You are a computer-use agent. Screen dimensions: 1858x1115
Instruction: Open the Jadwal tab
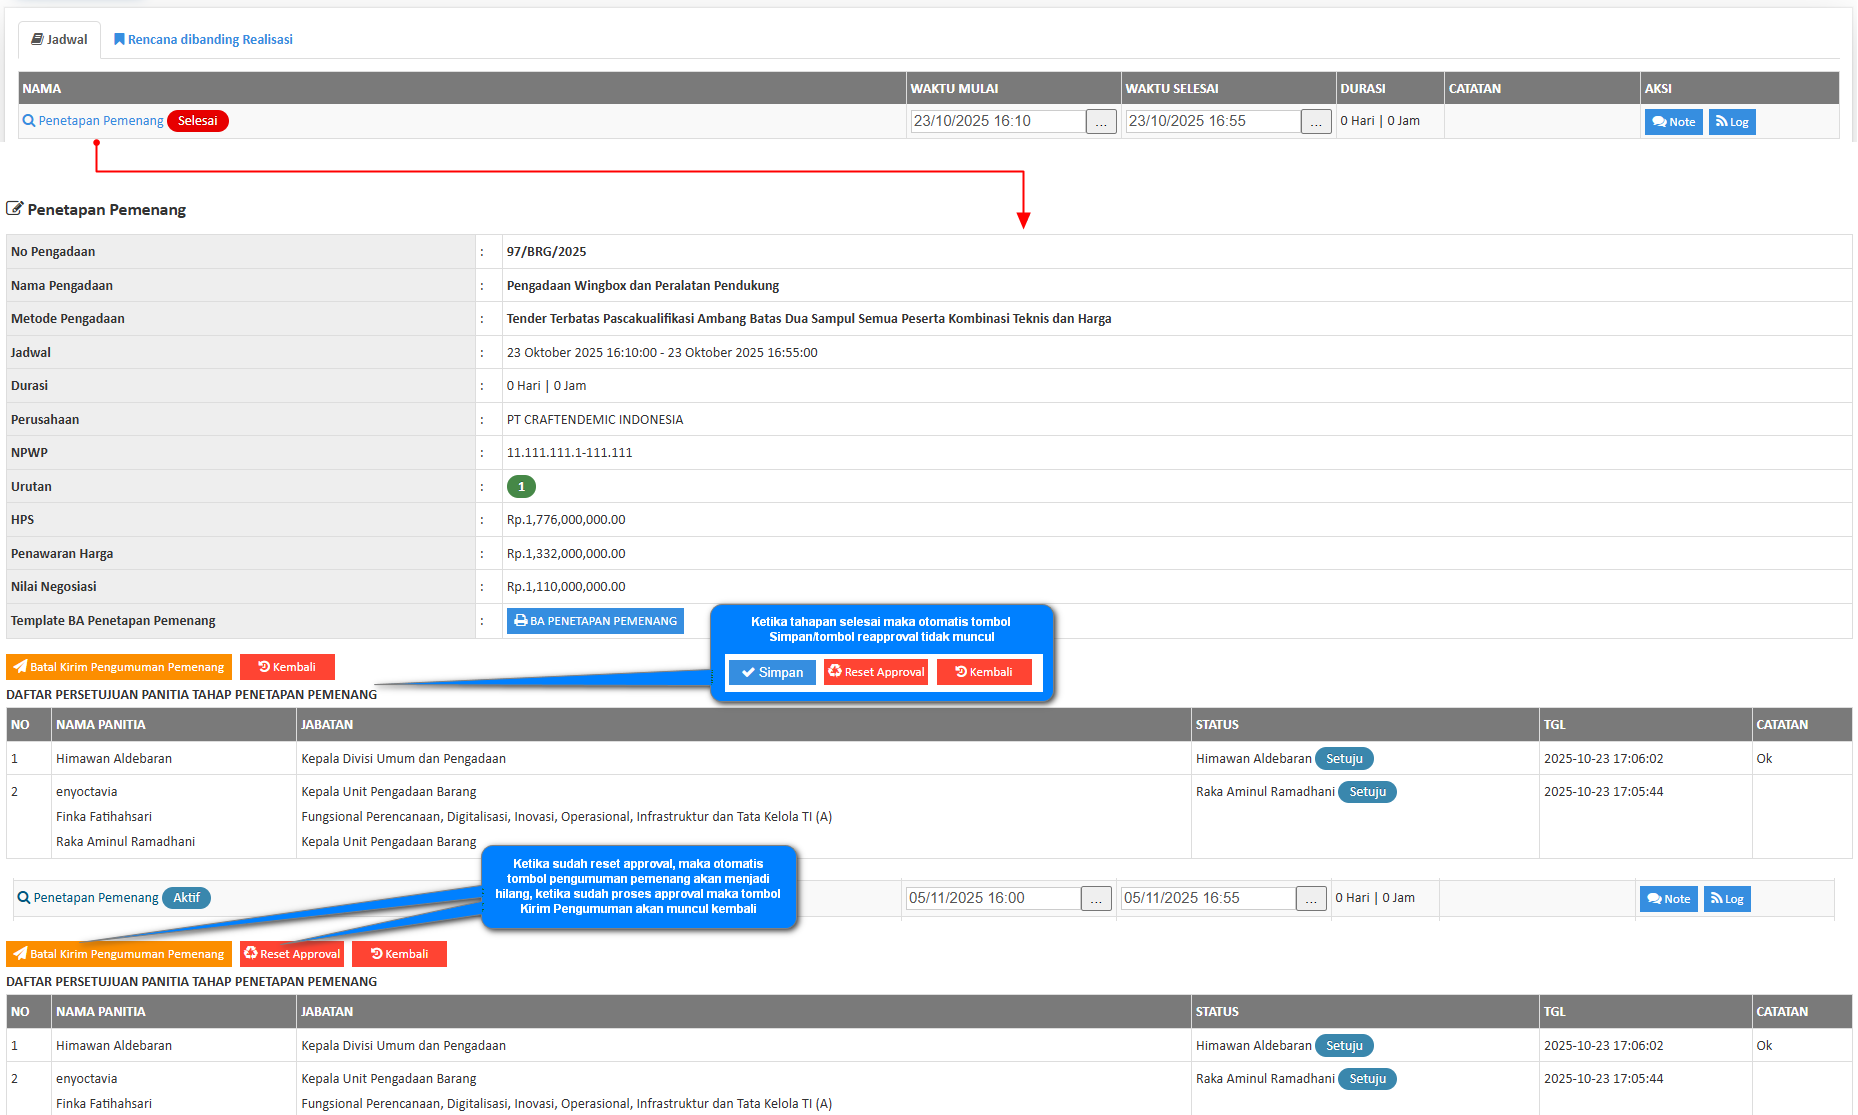click(x=59, y=40)
